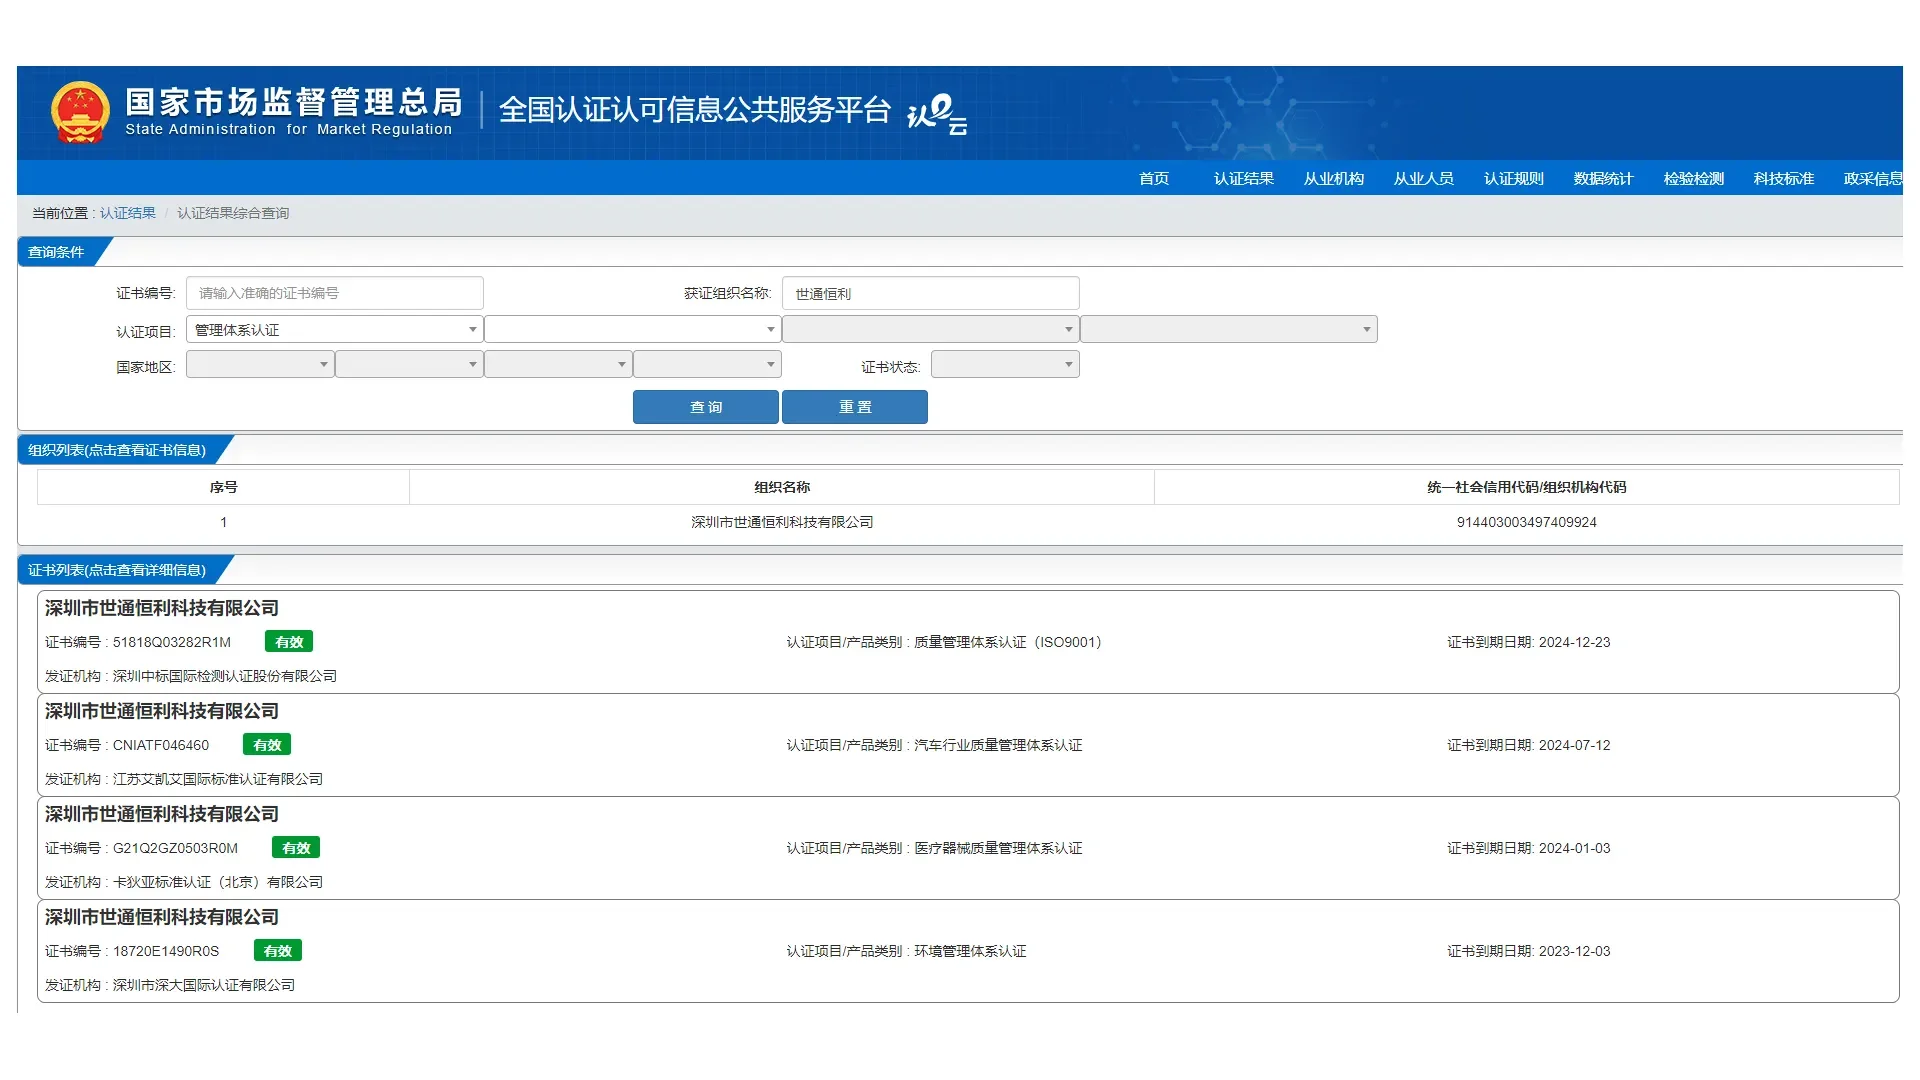
Task: Go to the 首页 menu item
Action: pyautogui.click(x=1153, y=179)
